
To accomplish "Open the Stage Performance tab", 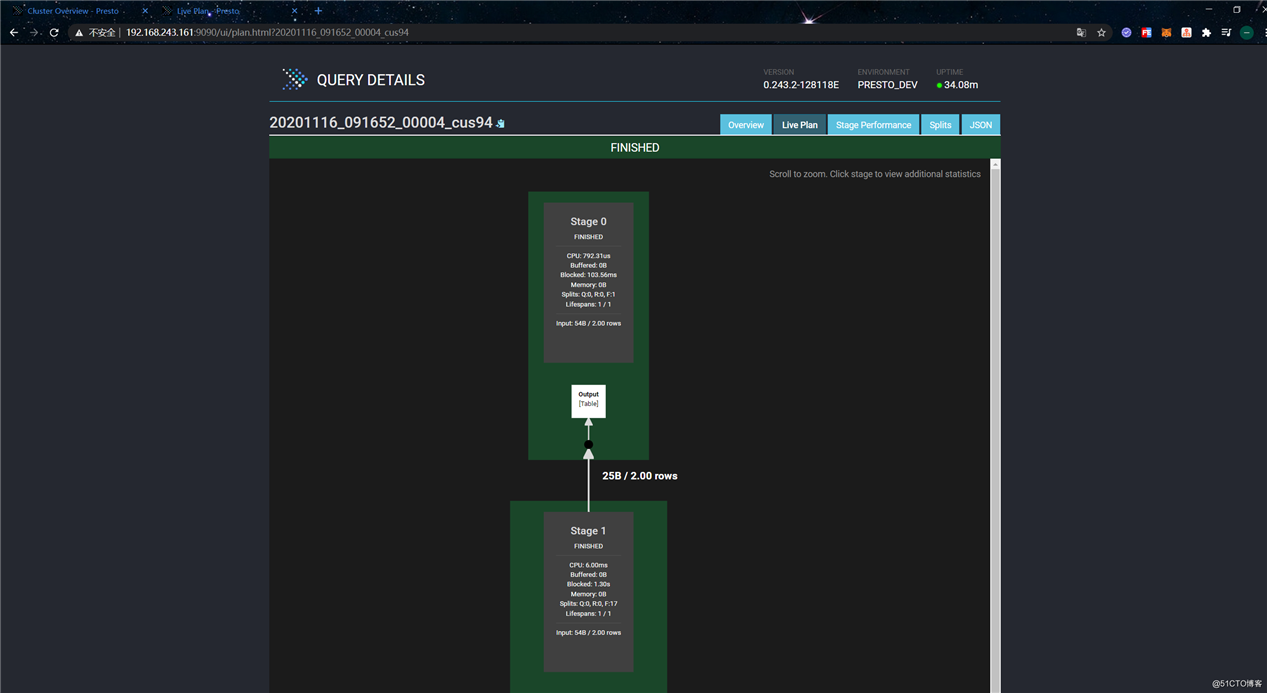I will click(873, 125).
